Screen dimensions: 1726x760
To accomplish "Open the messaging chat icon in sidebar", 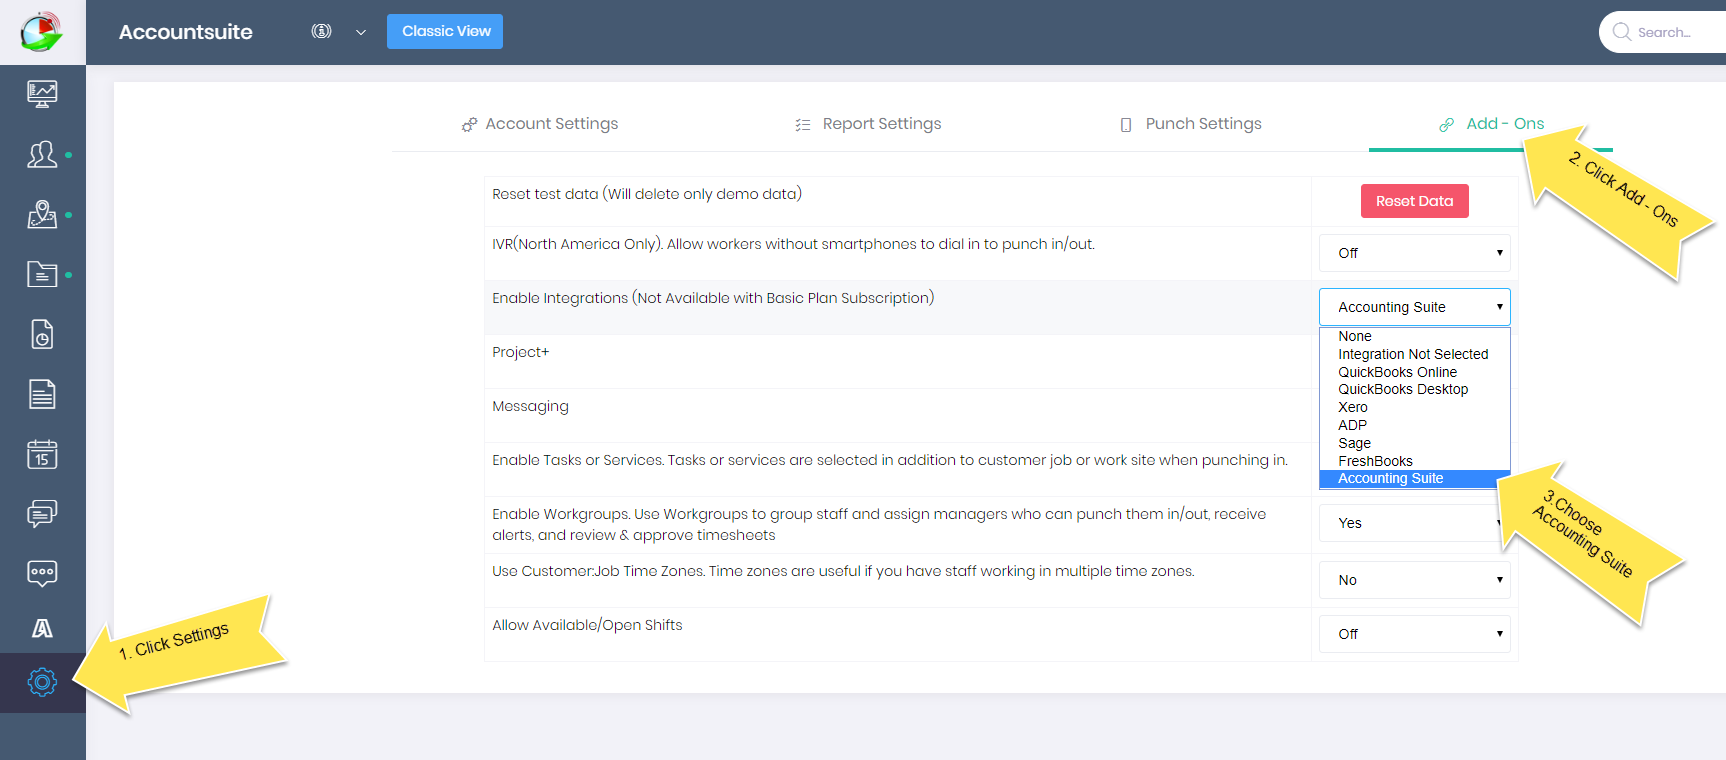I will point(42,514).
